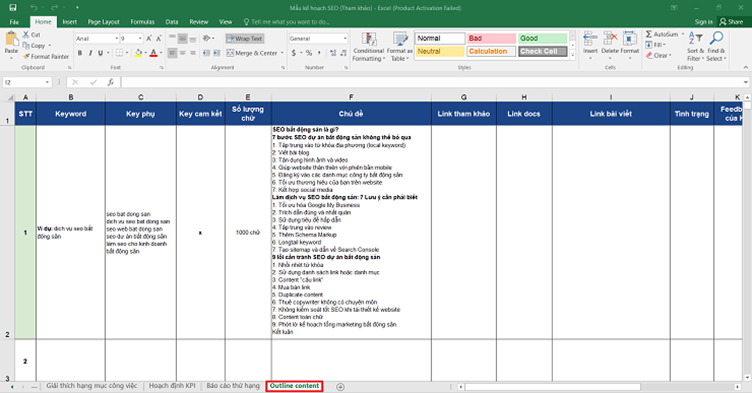This screenshot has height=393, width=752.
Task: Click the Share button
Action: [x=731, y=22]
